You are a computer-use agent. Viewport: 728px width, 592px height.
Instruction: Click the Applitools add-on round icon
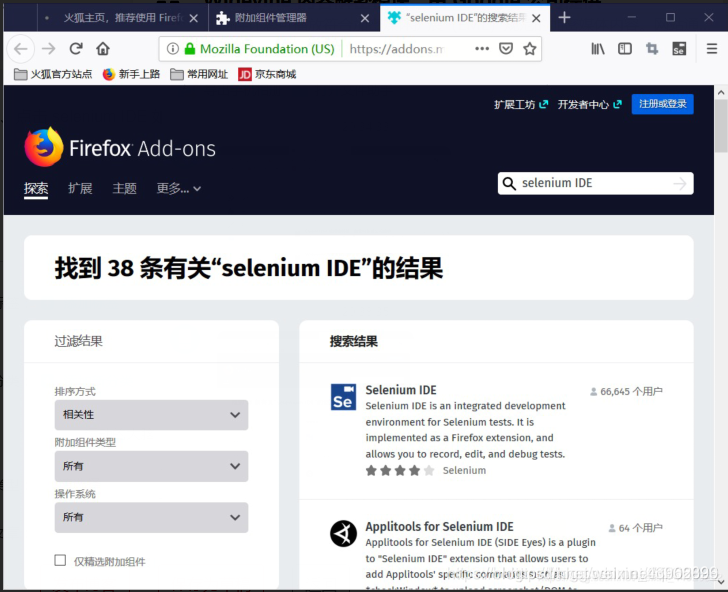343,533
